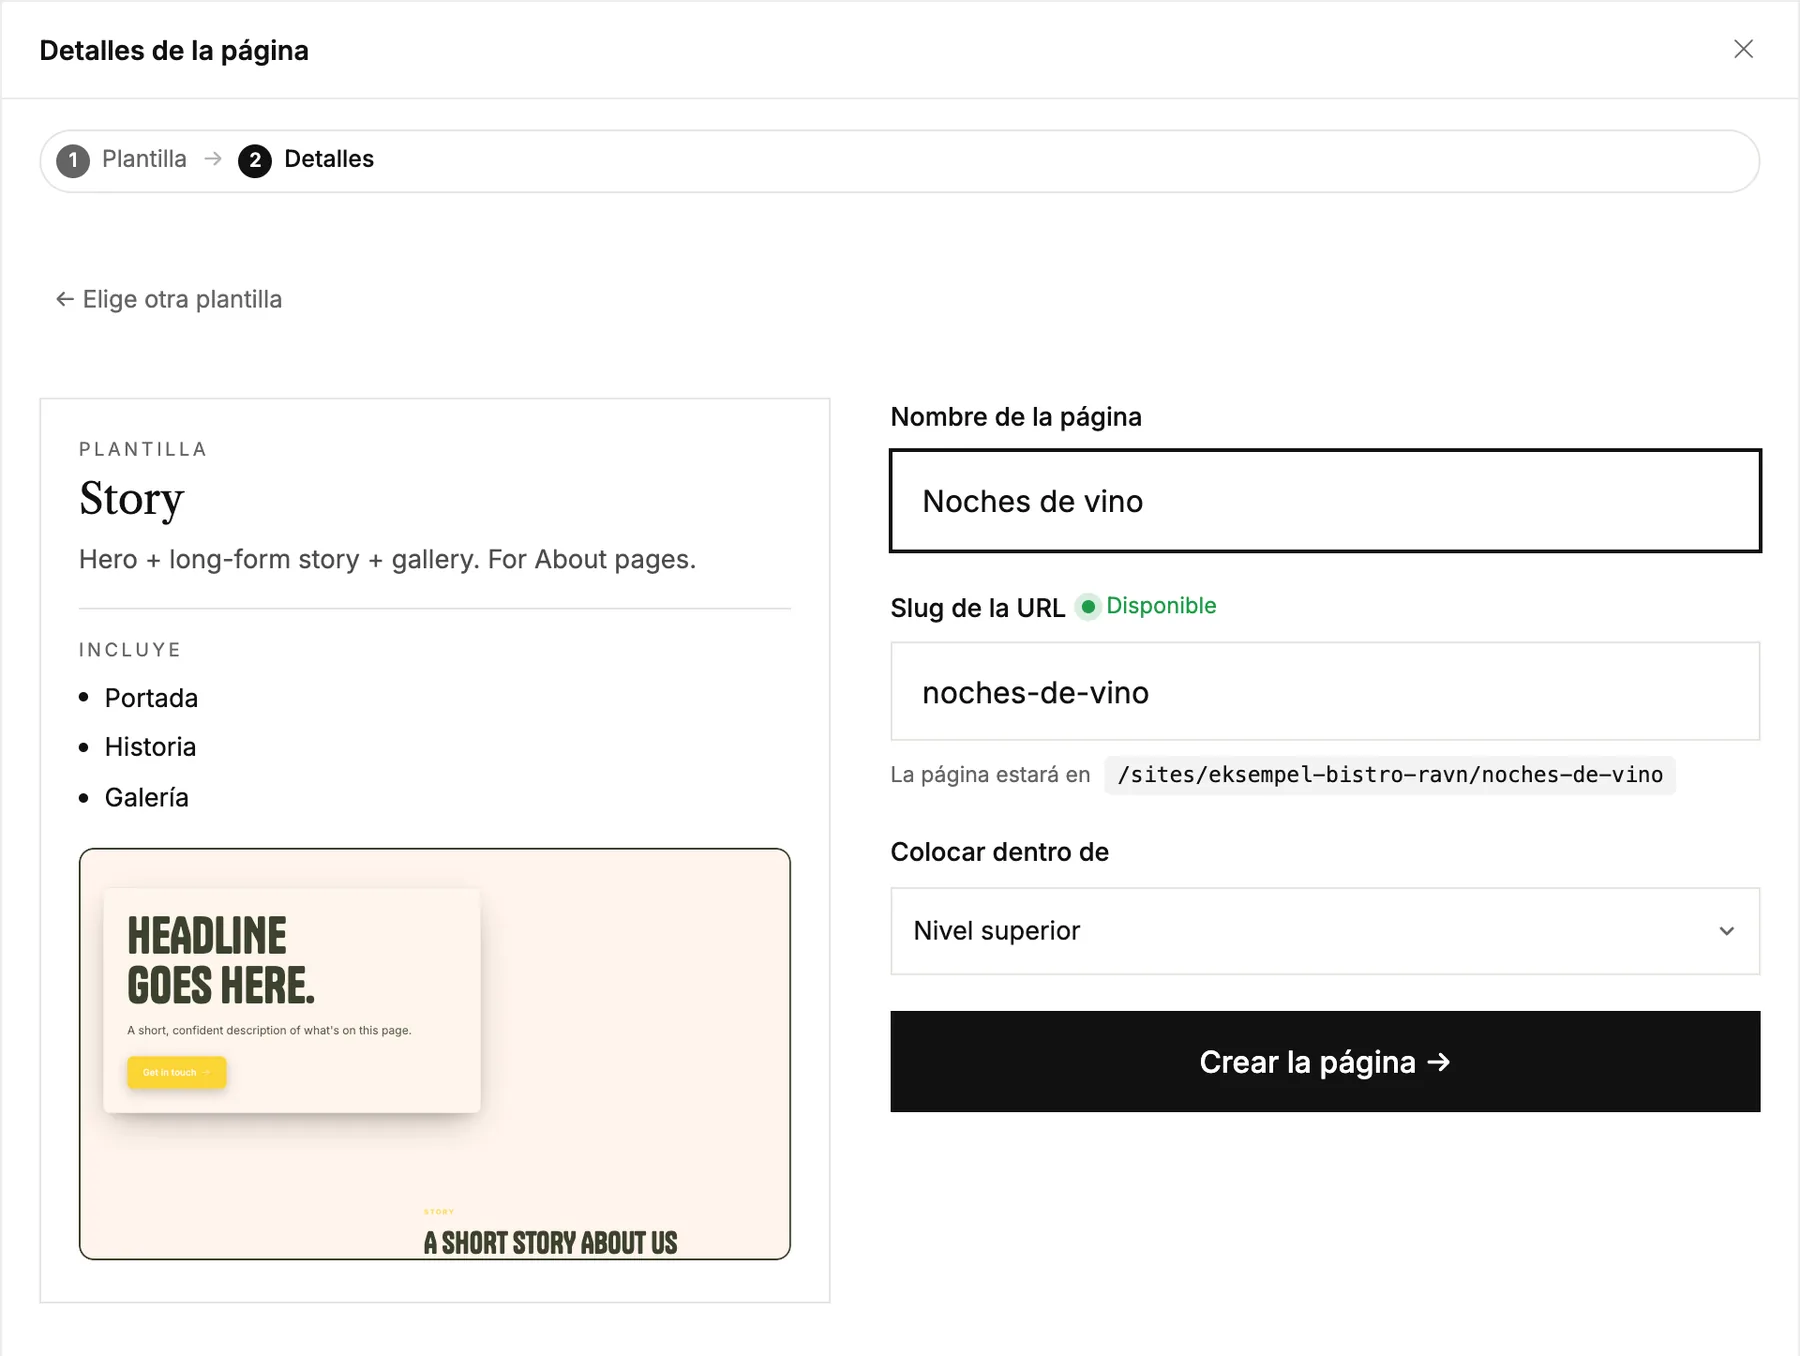Click the green Disponible status dot
The width and height of the screenshot is (1800, 1356).
tap(1088, 607)
